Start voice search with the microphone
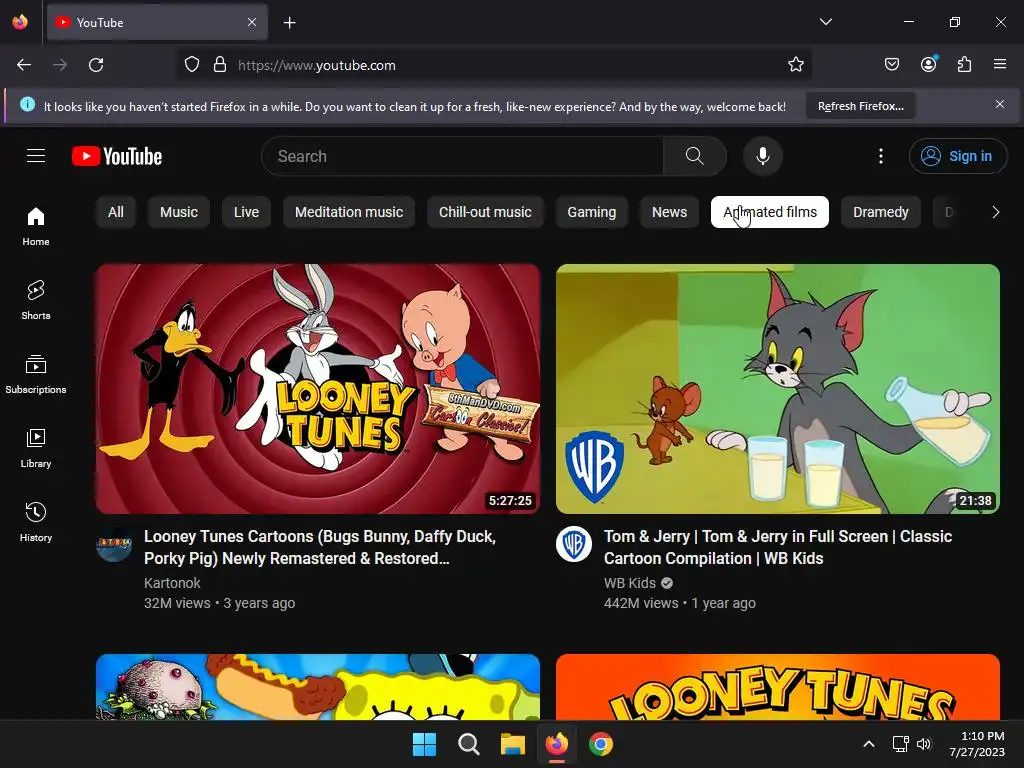 point(762,156)
